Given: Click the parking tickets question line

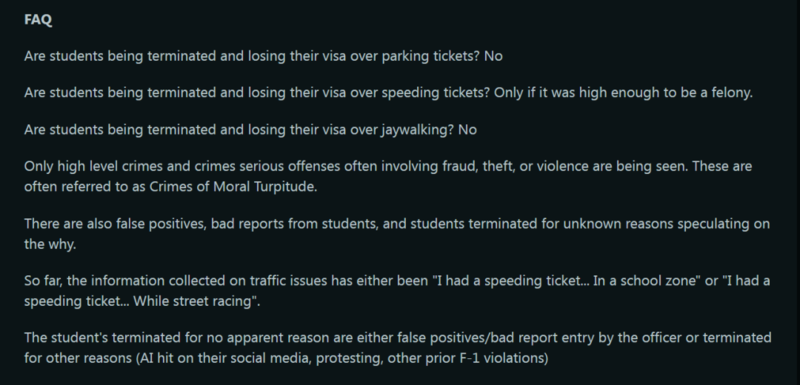Looking at the screenshot, I should point(263,56).
